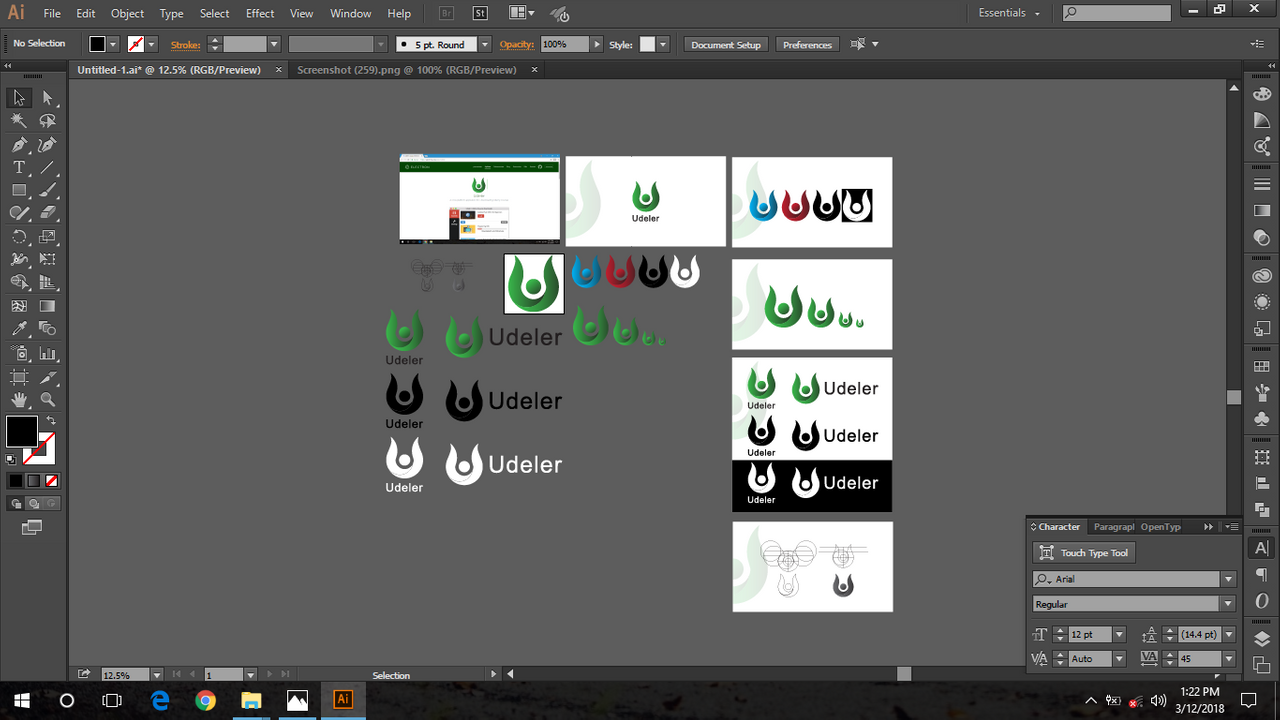Select the Rectangle tool

click(19, 190)
